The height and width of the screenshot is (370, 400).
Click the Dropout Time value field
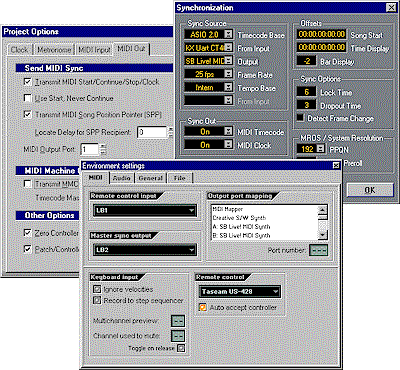pyautogui.click(x=307, y=105)
